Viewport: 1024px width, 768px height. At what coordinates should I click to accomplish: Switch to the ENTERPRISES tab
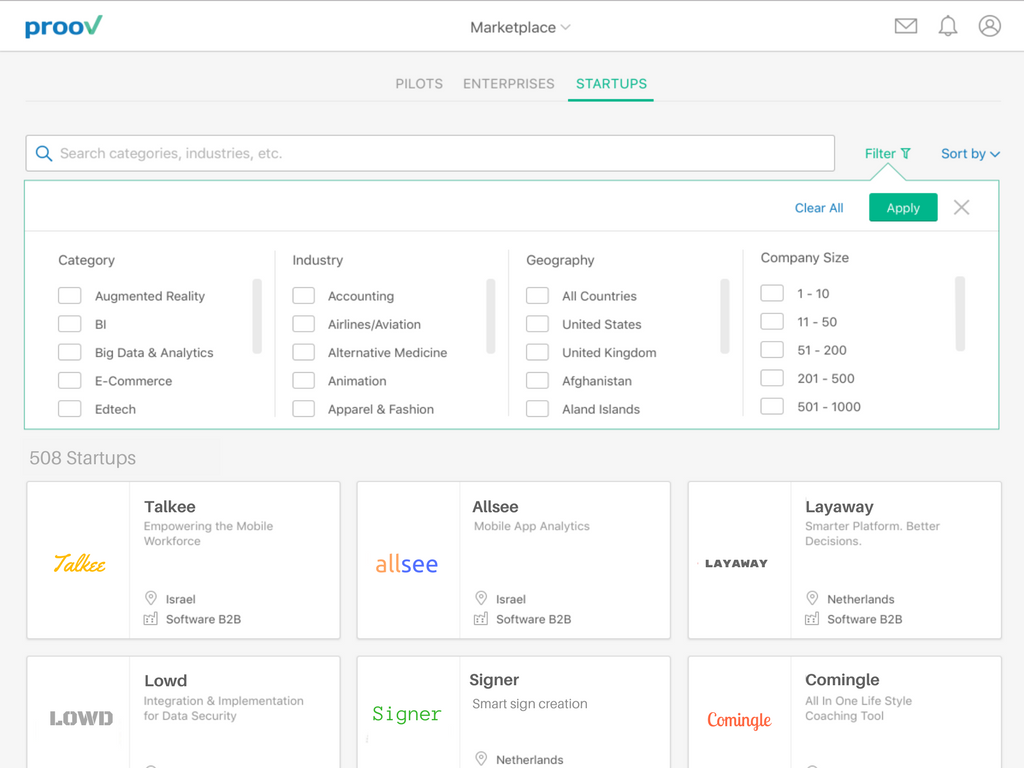pyautogui.click(x=509, y=84)
